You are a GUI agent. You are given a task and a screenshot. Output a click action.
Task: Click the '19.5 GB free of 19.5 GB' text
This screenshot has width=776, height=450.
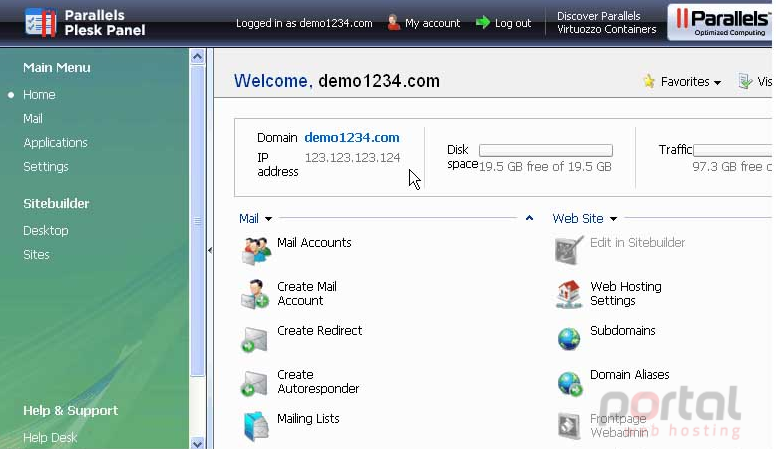click(x=545, y=167)
